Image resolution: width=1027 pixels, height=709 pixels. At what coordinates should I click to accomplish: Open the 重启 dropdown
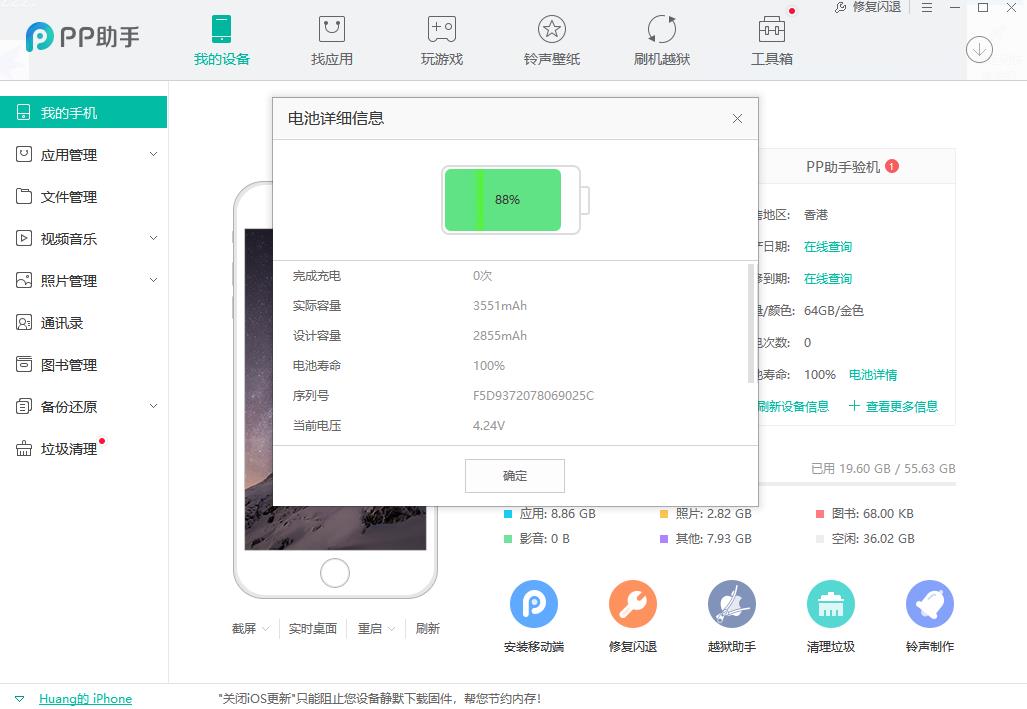click(376, 629)
